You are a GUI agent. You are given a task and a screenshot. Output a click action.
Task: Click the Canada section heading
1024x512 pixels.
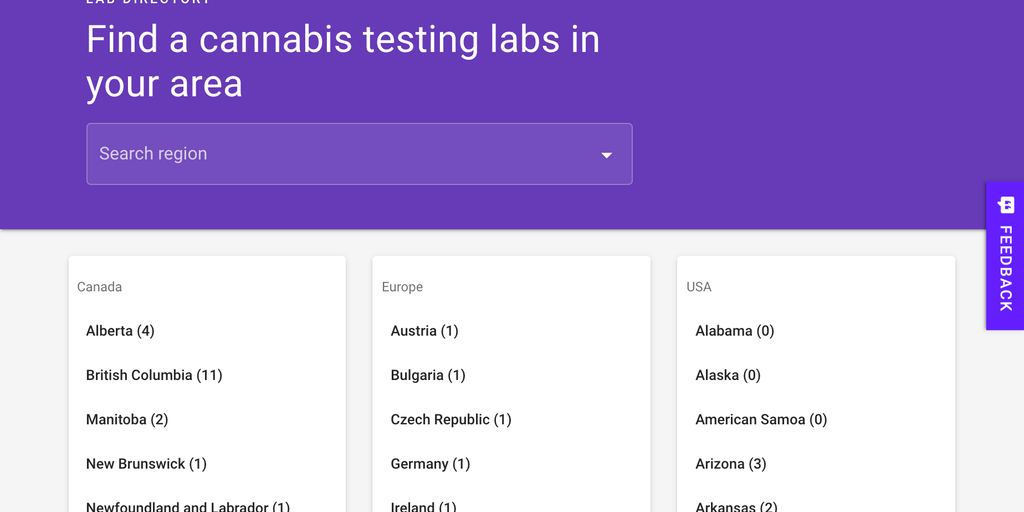click(100, 287)
